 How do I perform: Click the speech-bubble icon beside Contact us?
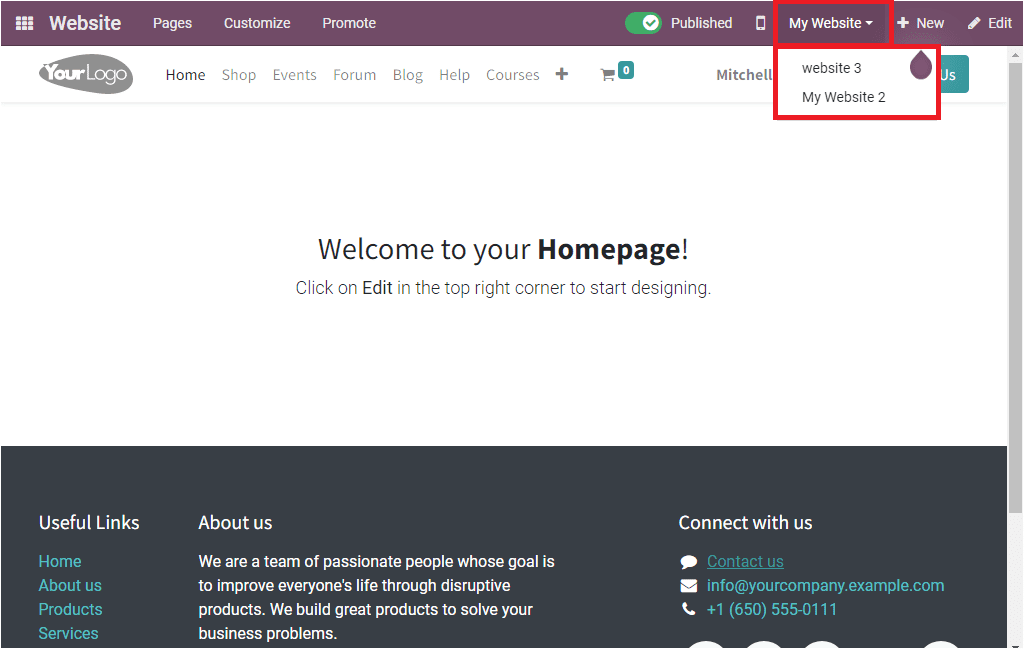click(688, 561)
